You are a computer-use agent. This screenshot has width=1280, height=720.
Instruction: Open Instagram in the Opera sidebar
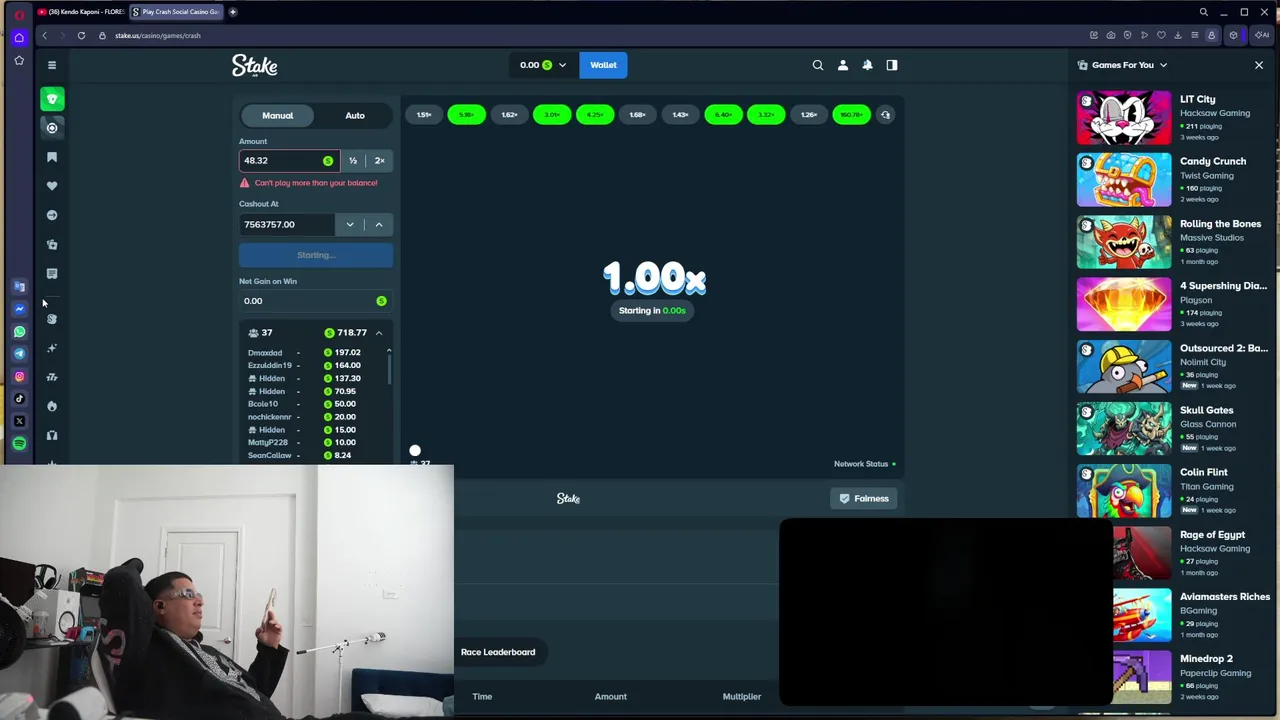point(19,376)
